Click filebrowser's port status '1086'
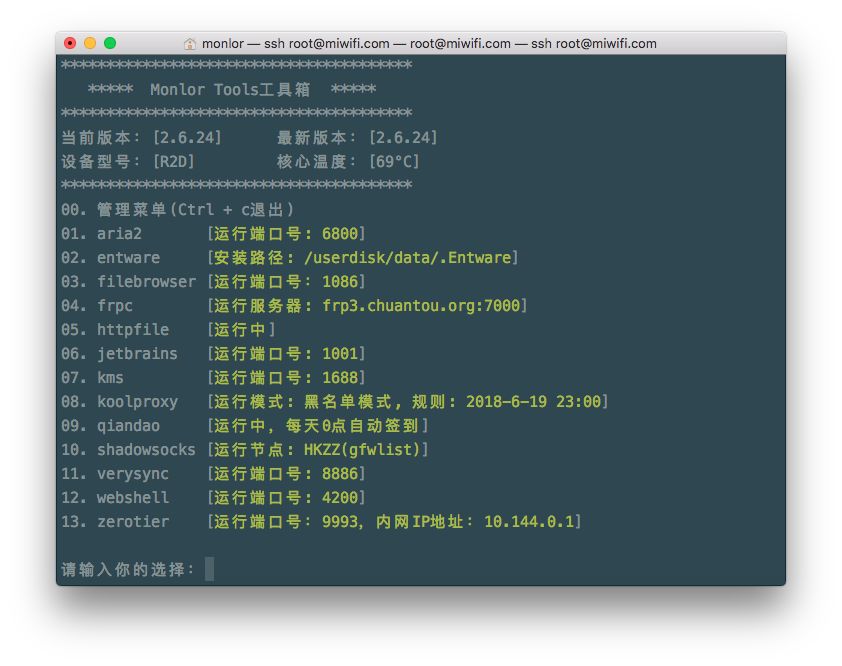This screenshot has height=666, width=842. click(340, 281)
